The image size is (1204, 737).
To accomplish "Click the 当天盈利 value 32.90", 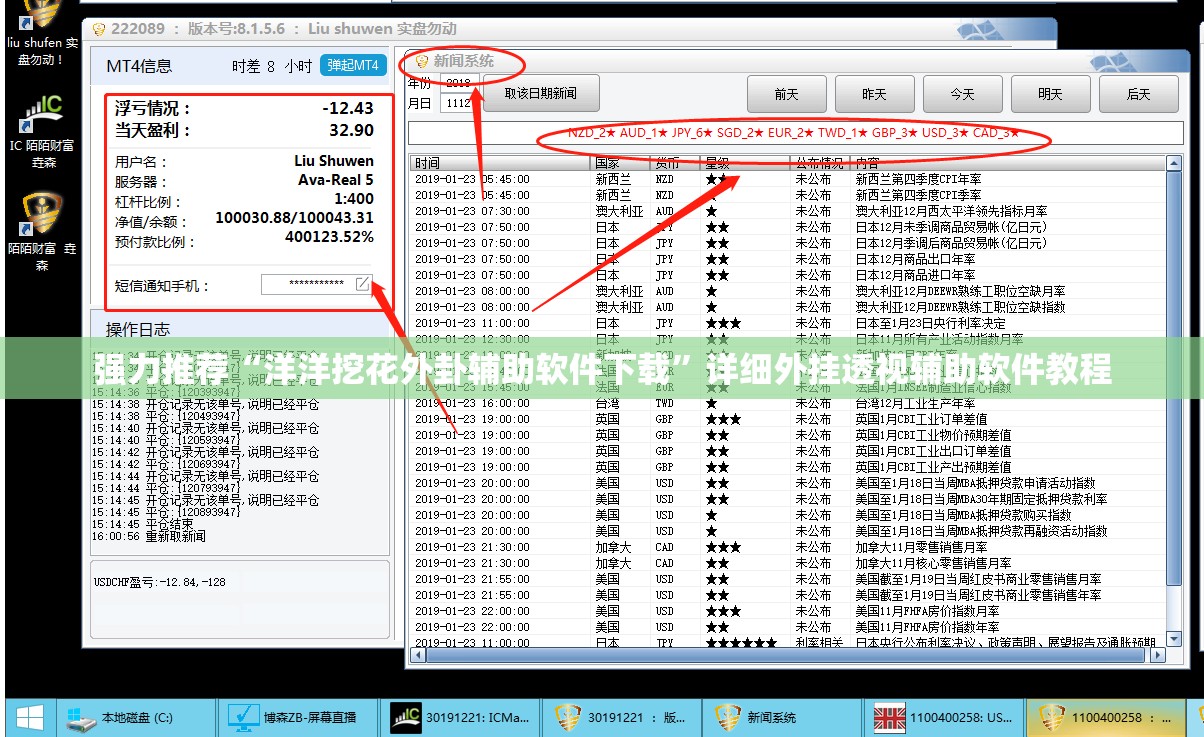I will [x=351, y=130].
